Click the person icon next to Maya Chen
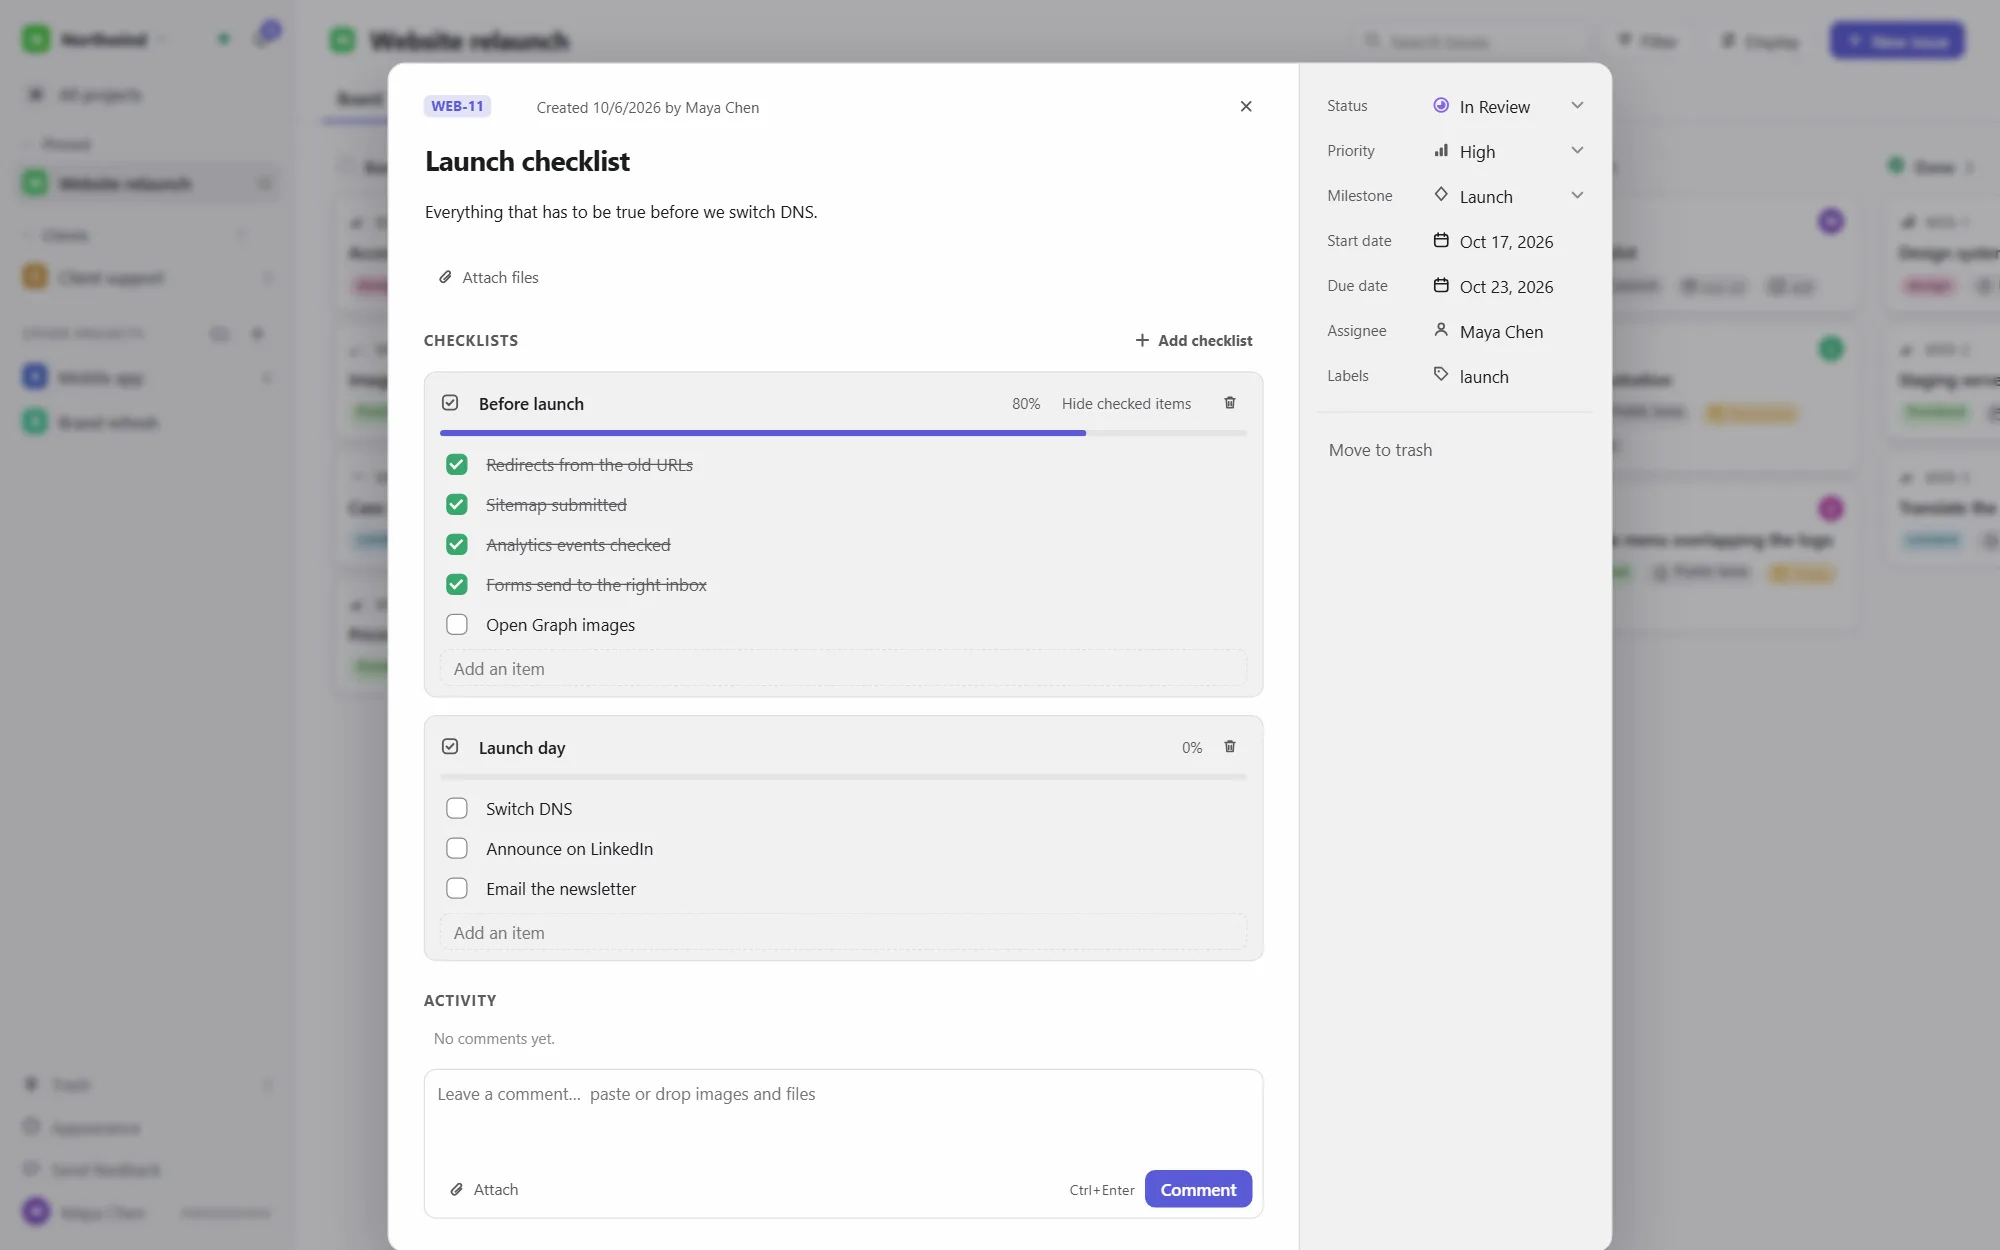 [x=1441, y=329]
